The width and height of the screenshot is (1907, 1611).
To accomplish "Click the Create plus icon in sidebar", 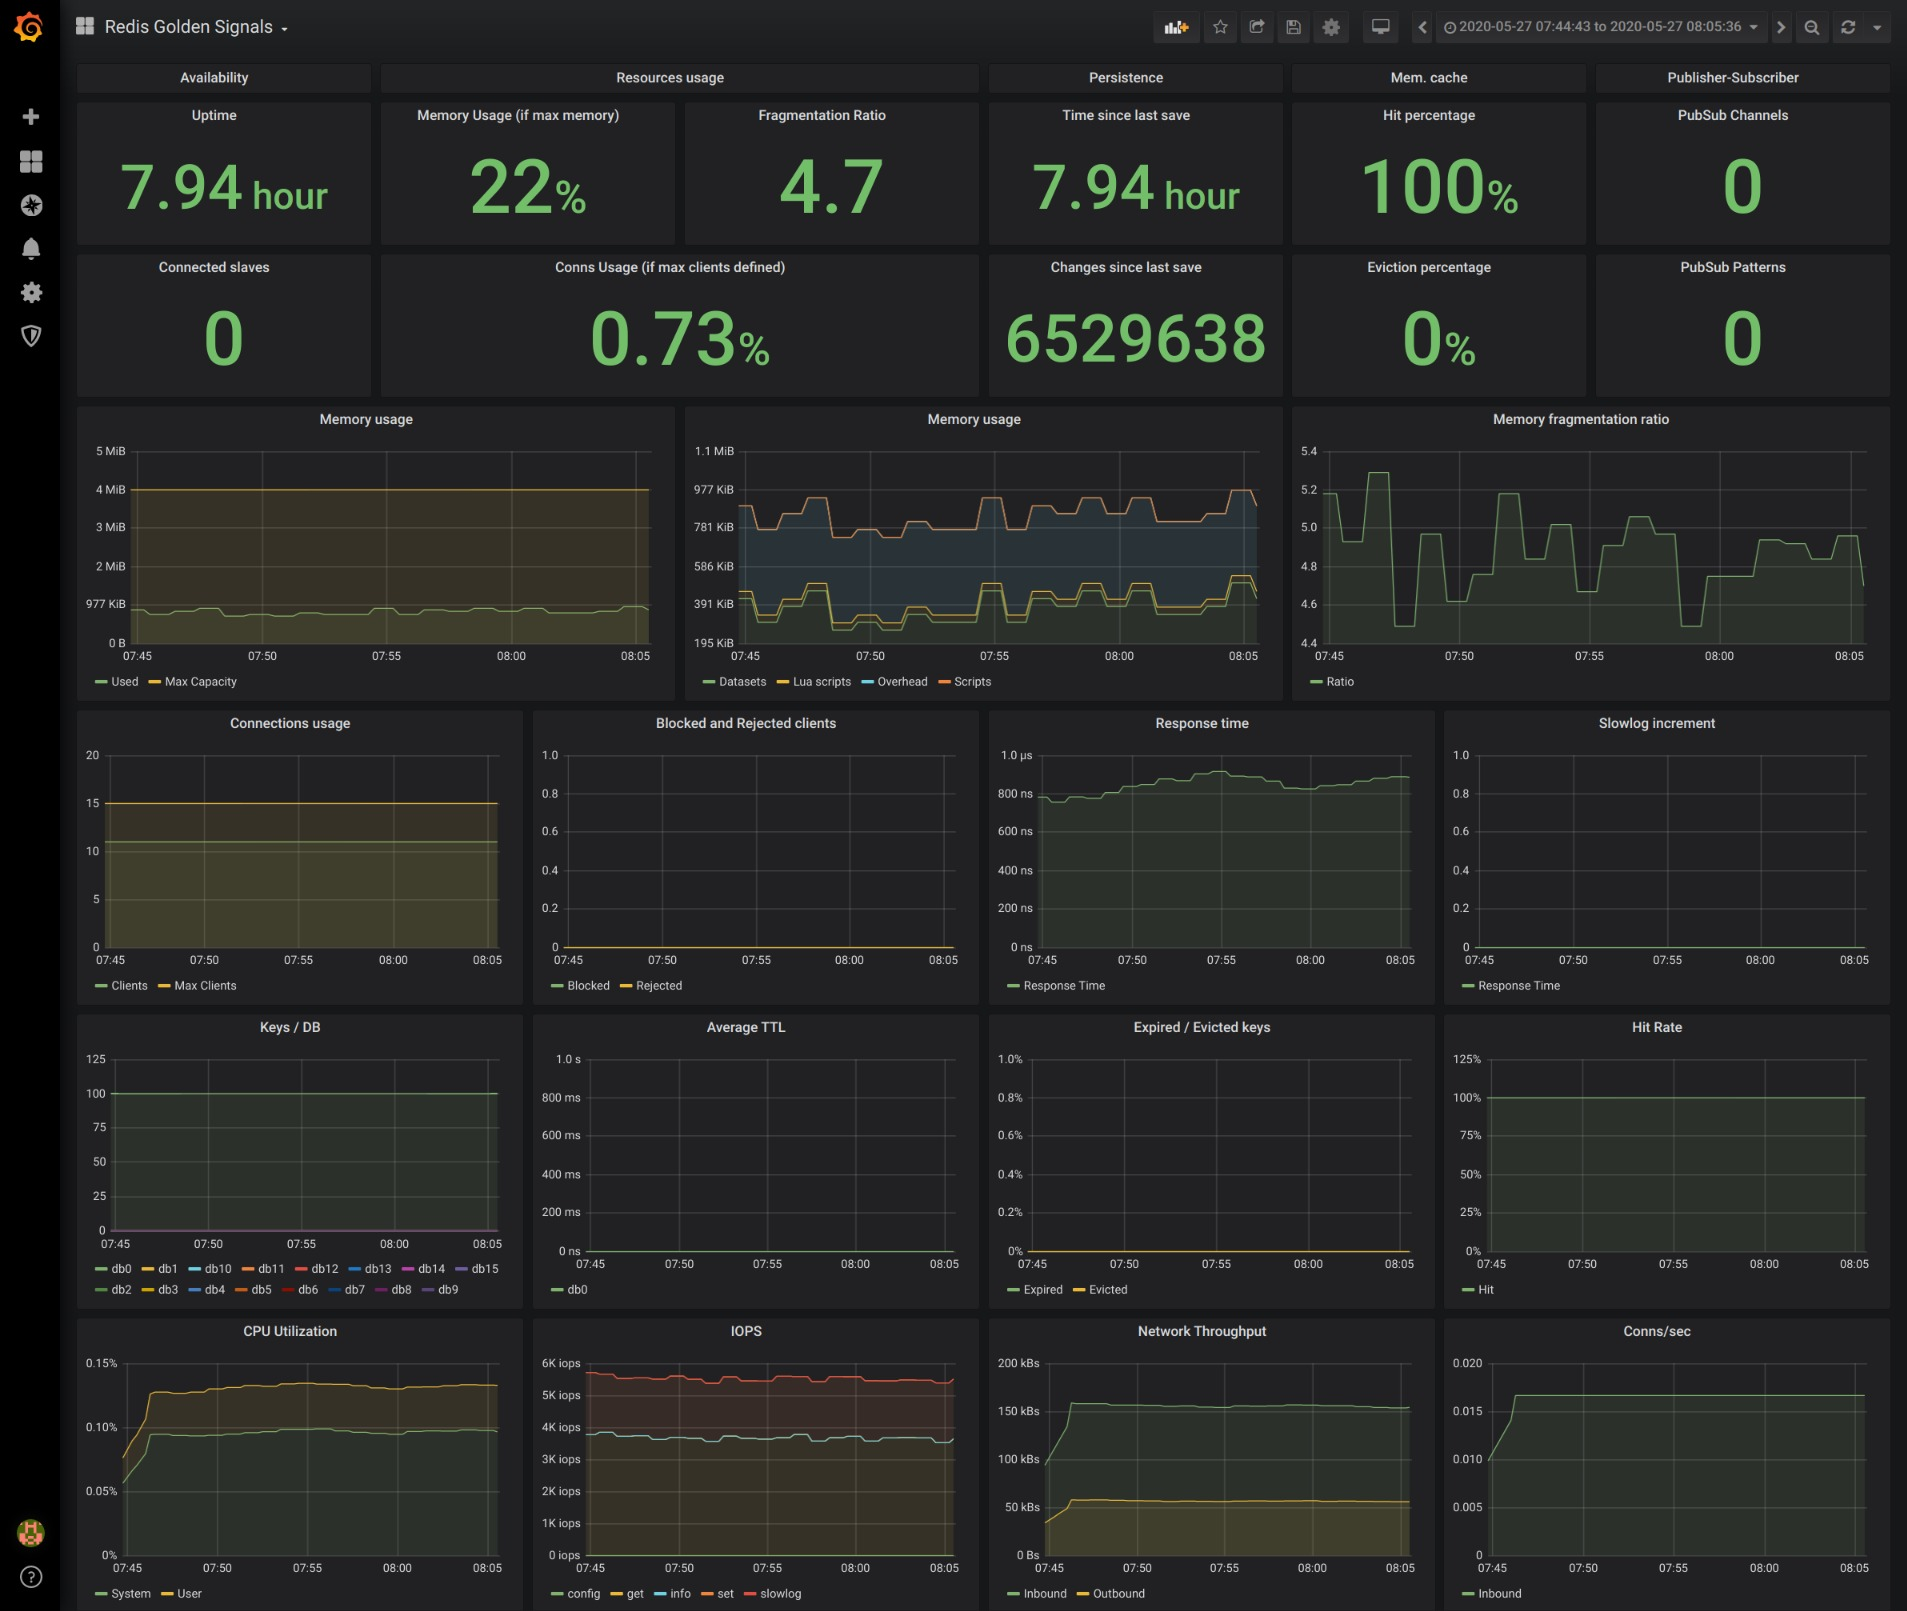I will (31, 117).
